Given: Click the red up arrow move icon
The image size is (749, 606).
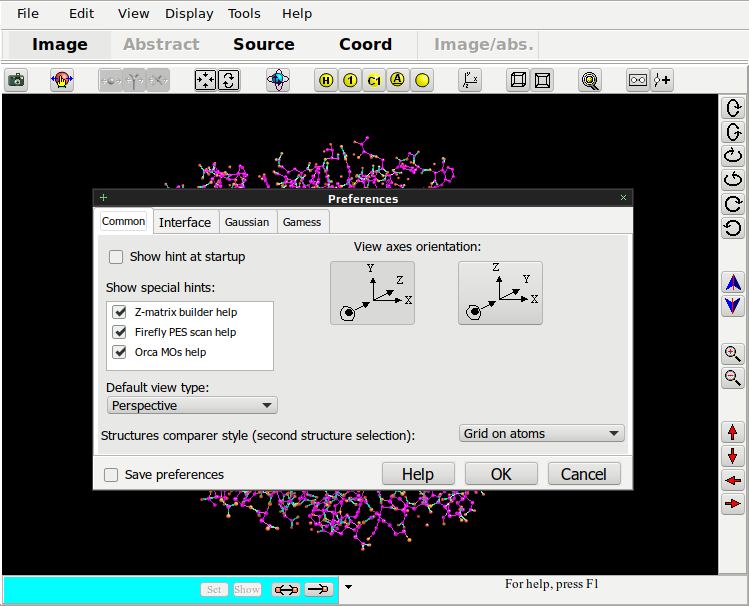Looking at the screenshot, I should 733,432.
